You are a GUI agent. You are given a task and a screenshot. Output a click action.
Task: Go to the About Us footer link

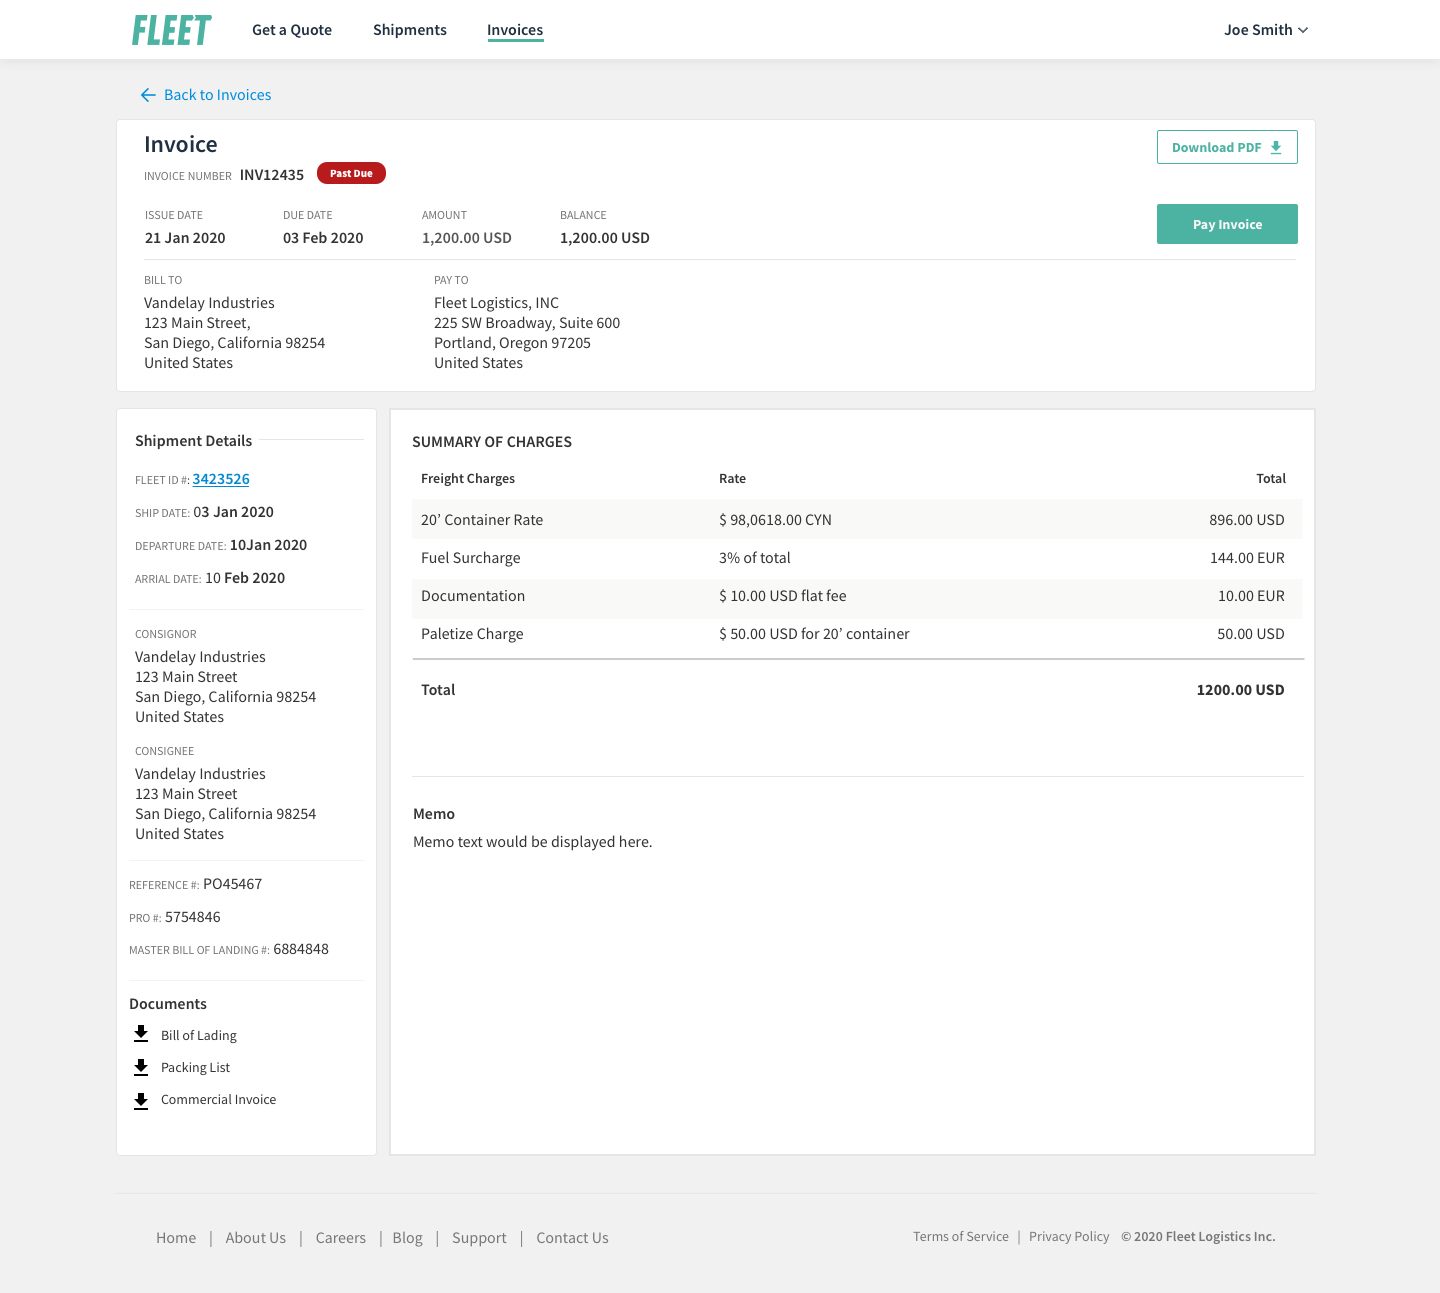[256, 1238]
